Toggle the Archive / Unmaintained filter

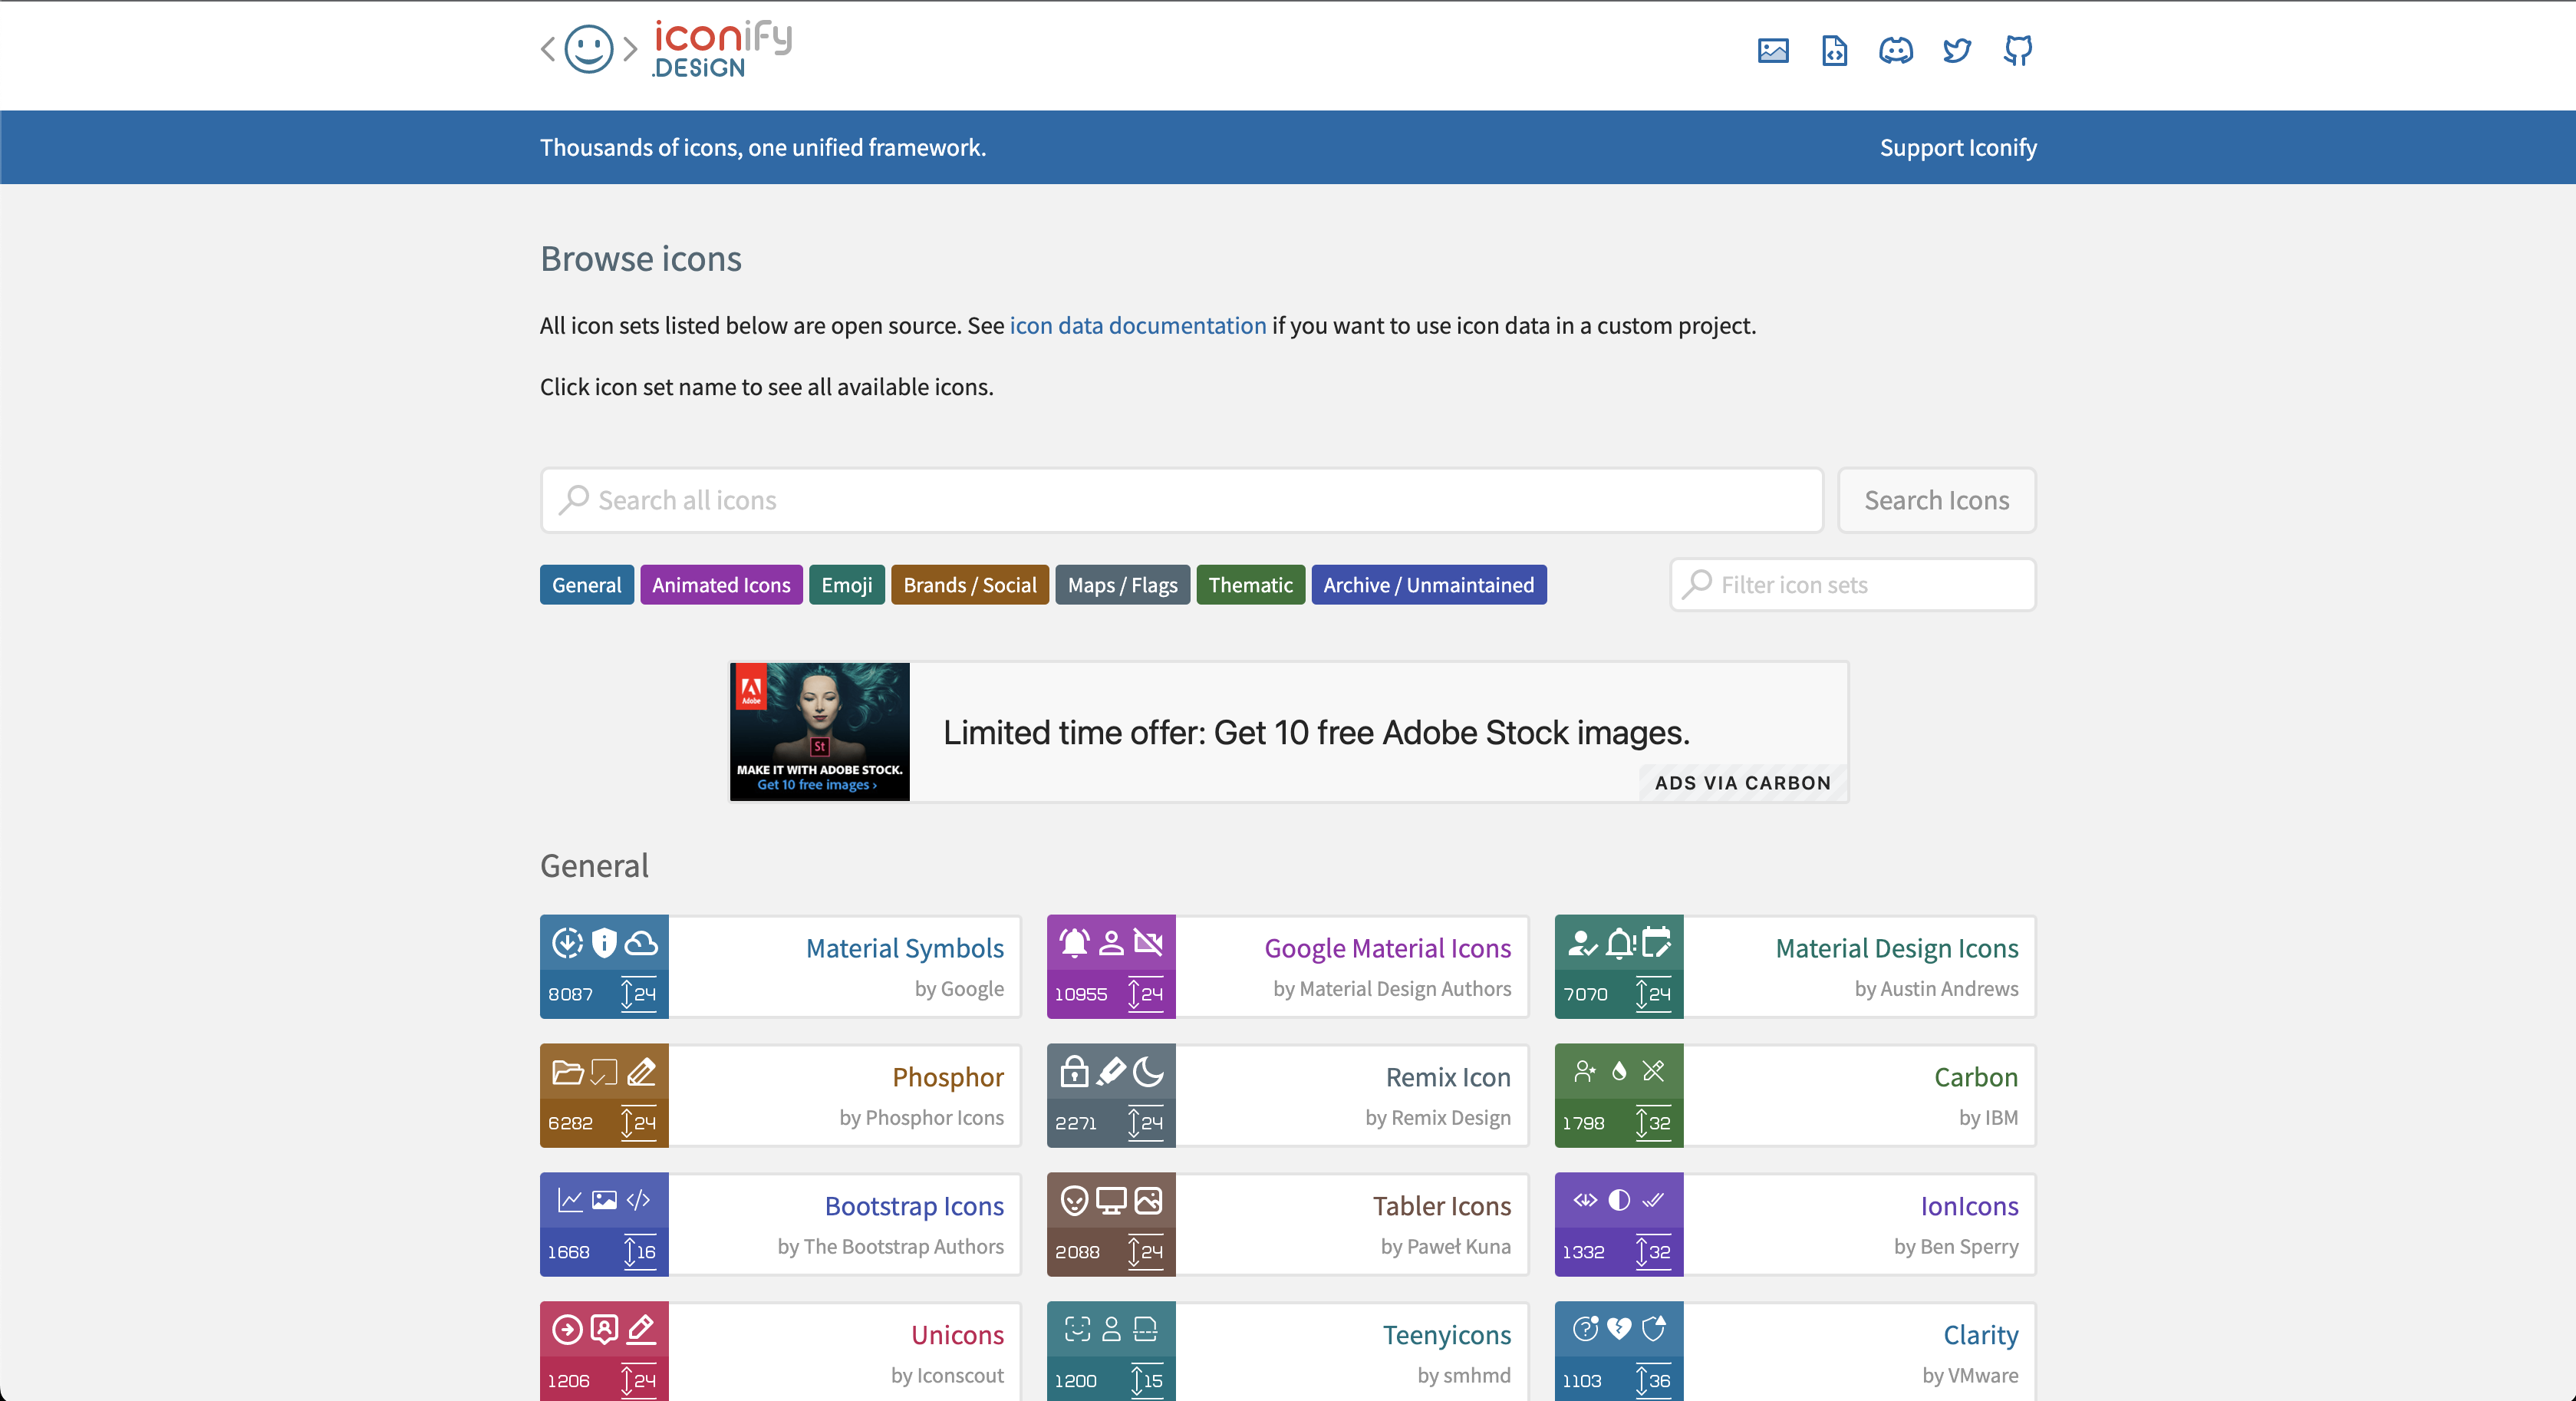click(1428, 583)
